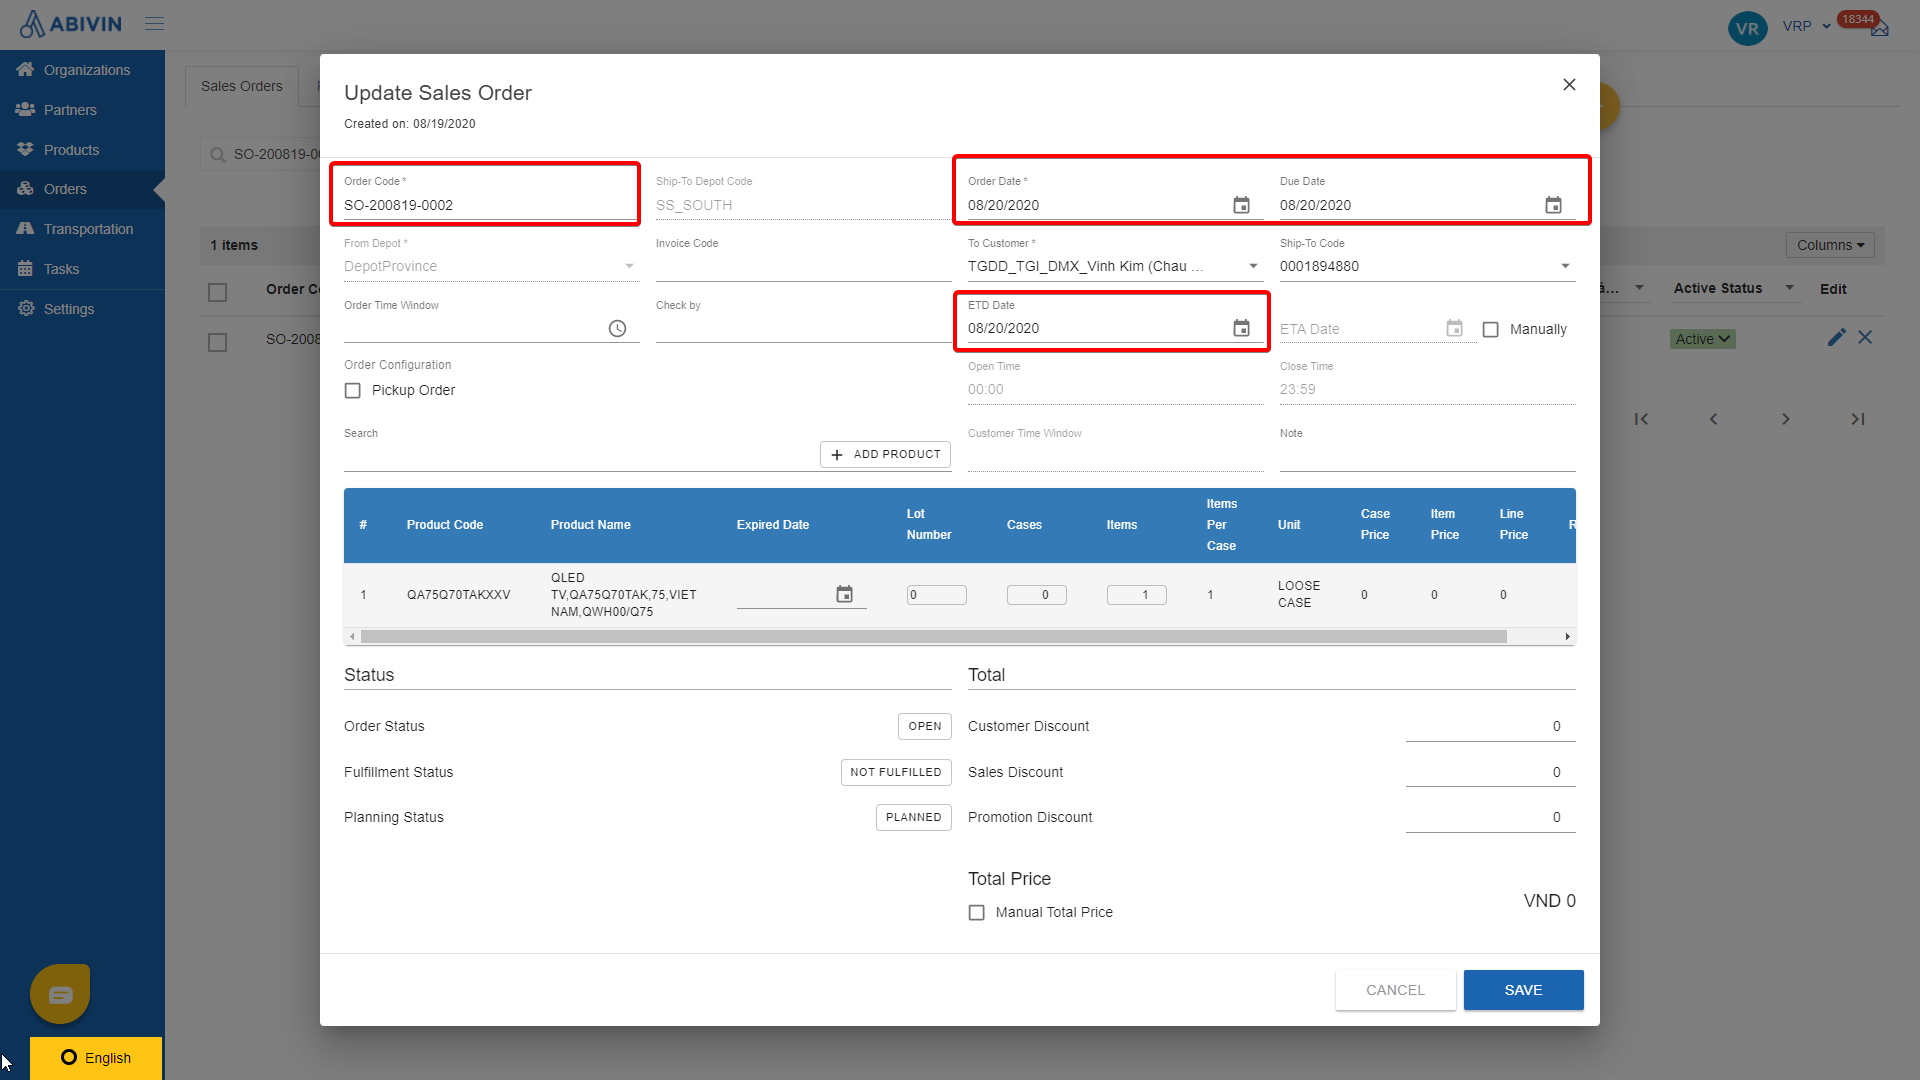Click the search magnifier icon in orders list
1920x1080 pixels.
click(217, 154)
